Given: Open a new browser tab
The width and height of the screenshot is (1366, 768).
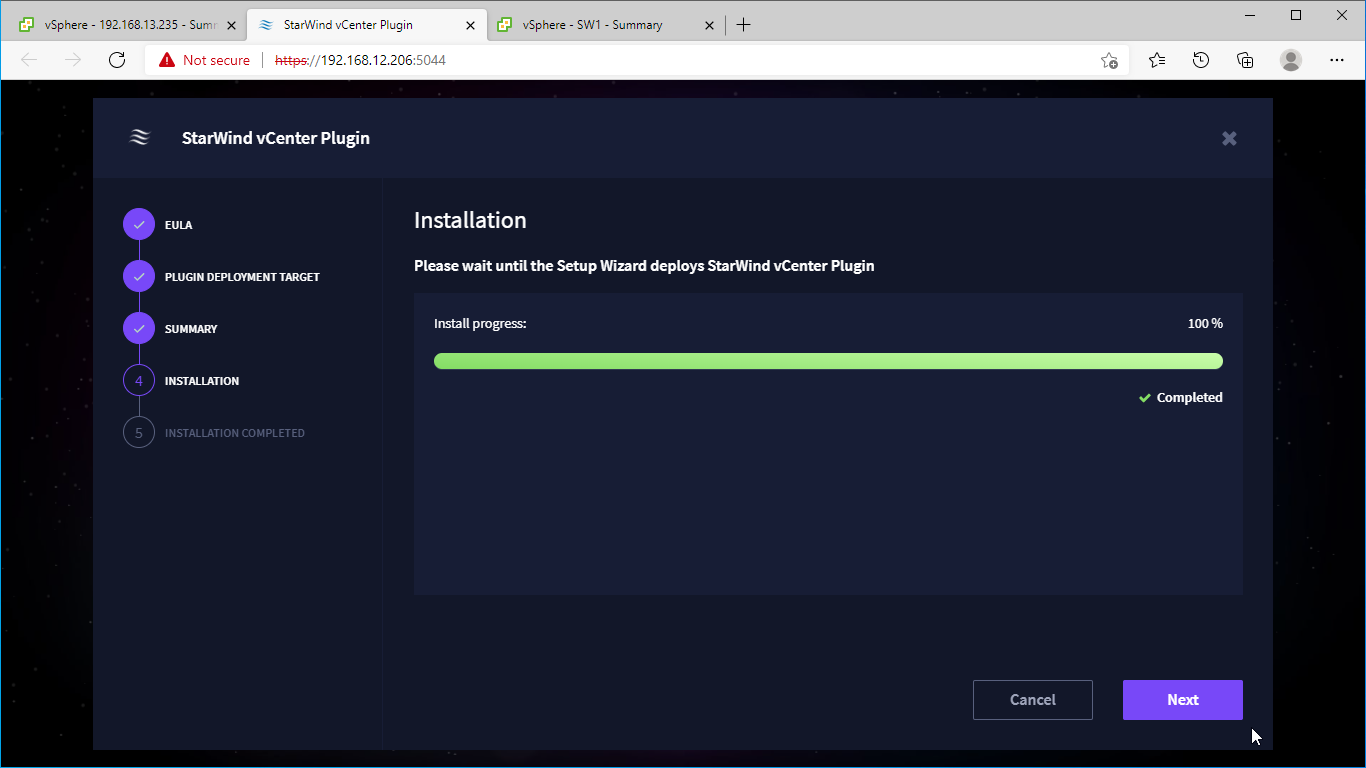Looking at the screenshot, I should (x=744, y=25).
